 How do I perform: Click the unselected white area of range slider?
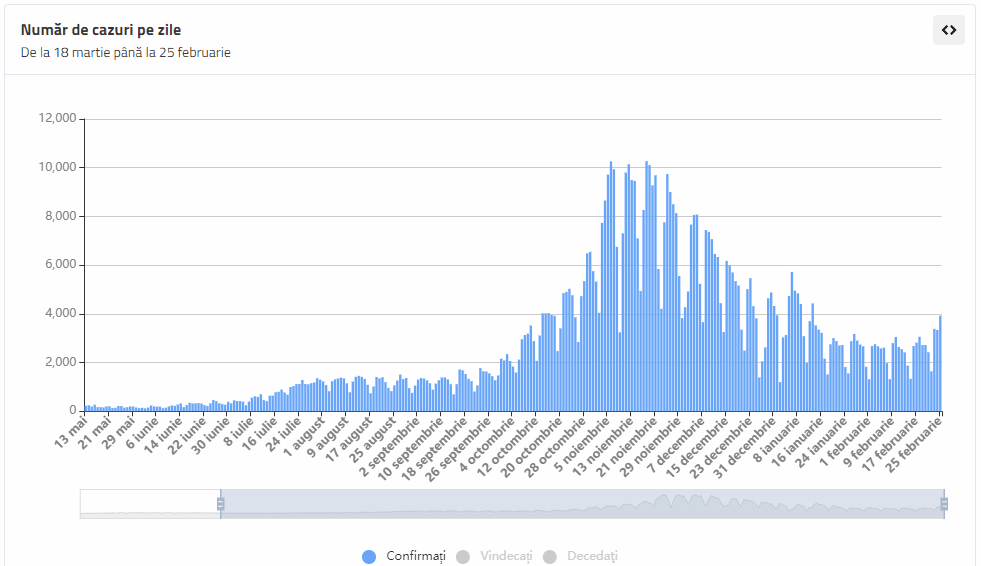click(150, 504)
